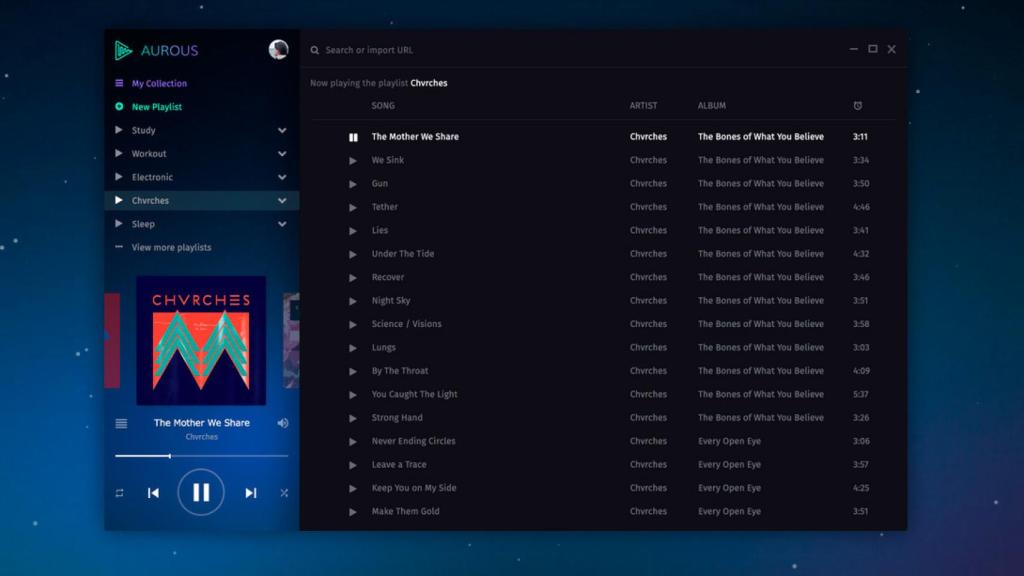Go back to the previous track
This screenshot has width=1024, height=576.
point(153,493)
